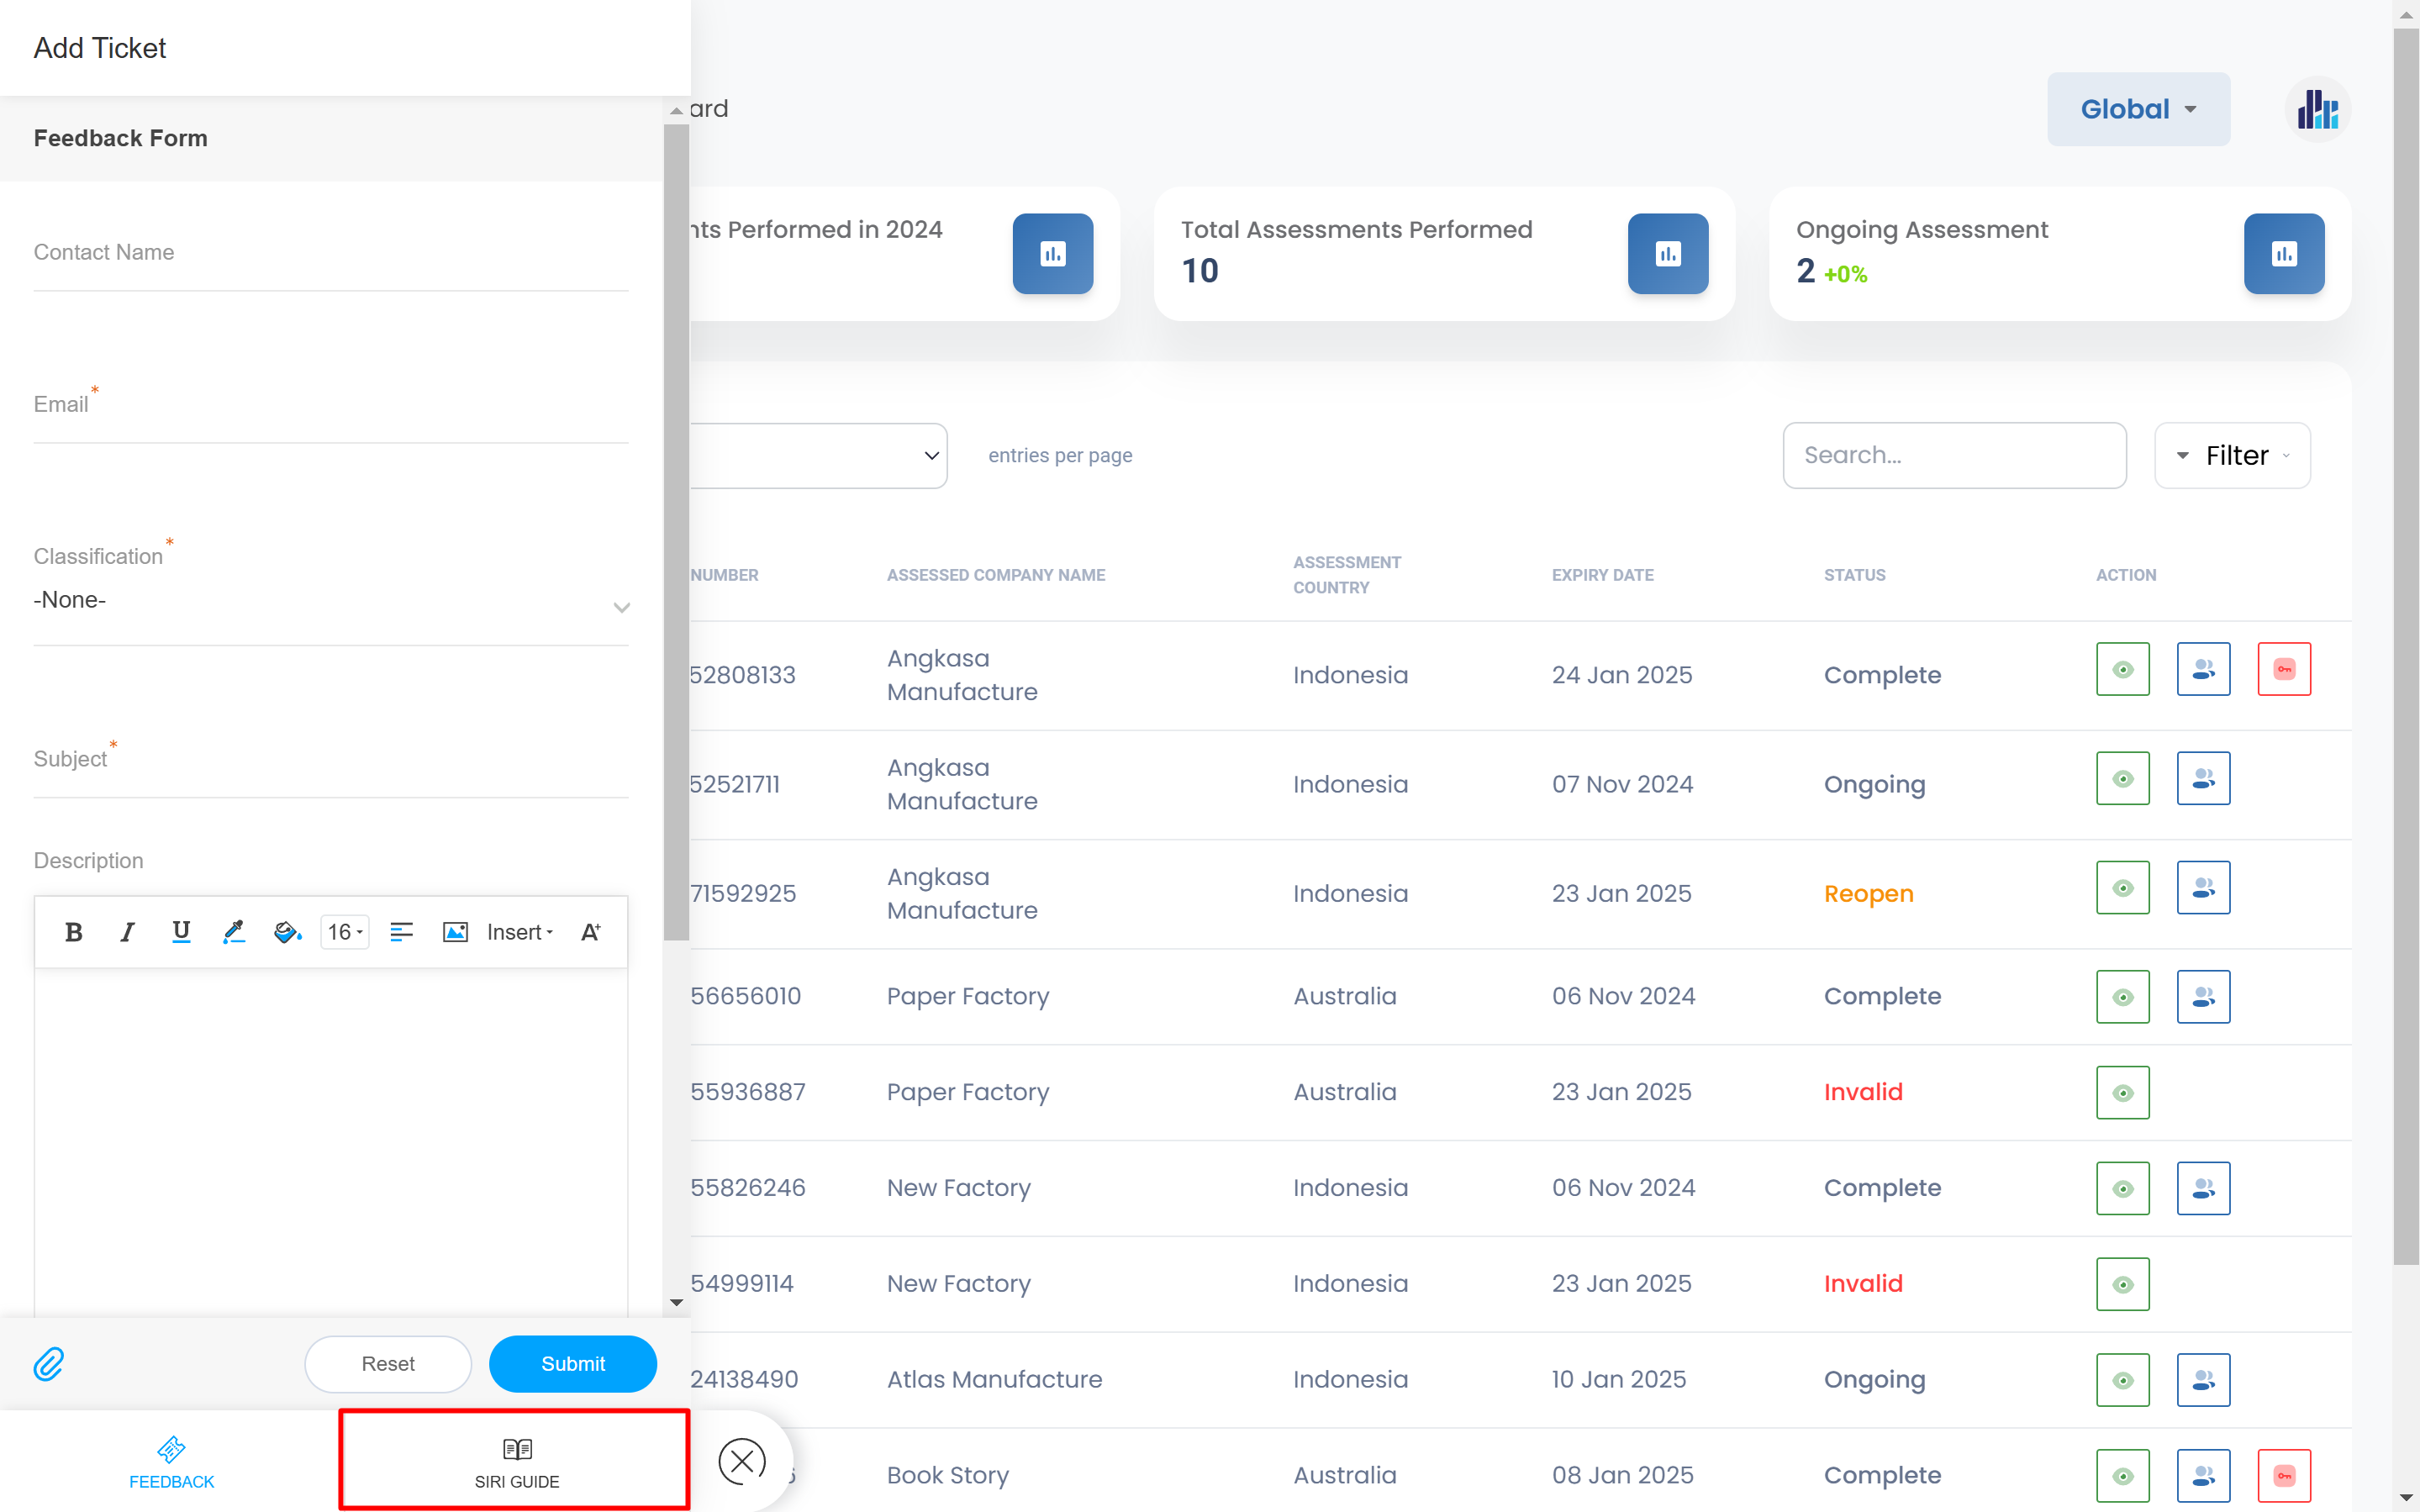View New Factory assessment 54999114 via eye icon
This screenshot has width=2420, height=1512.
pos(2122,1283)
